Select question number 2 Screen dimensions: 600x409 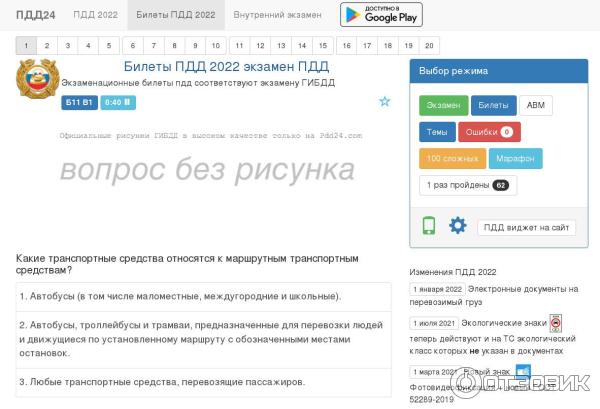pyautogui.click(x=47, y=46)
